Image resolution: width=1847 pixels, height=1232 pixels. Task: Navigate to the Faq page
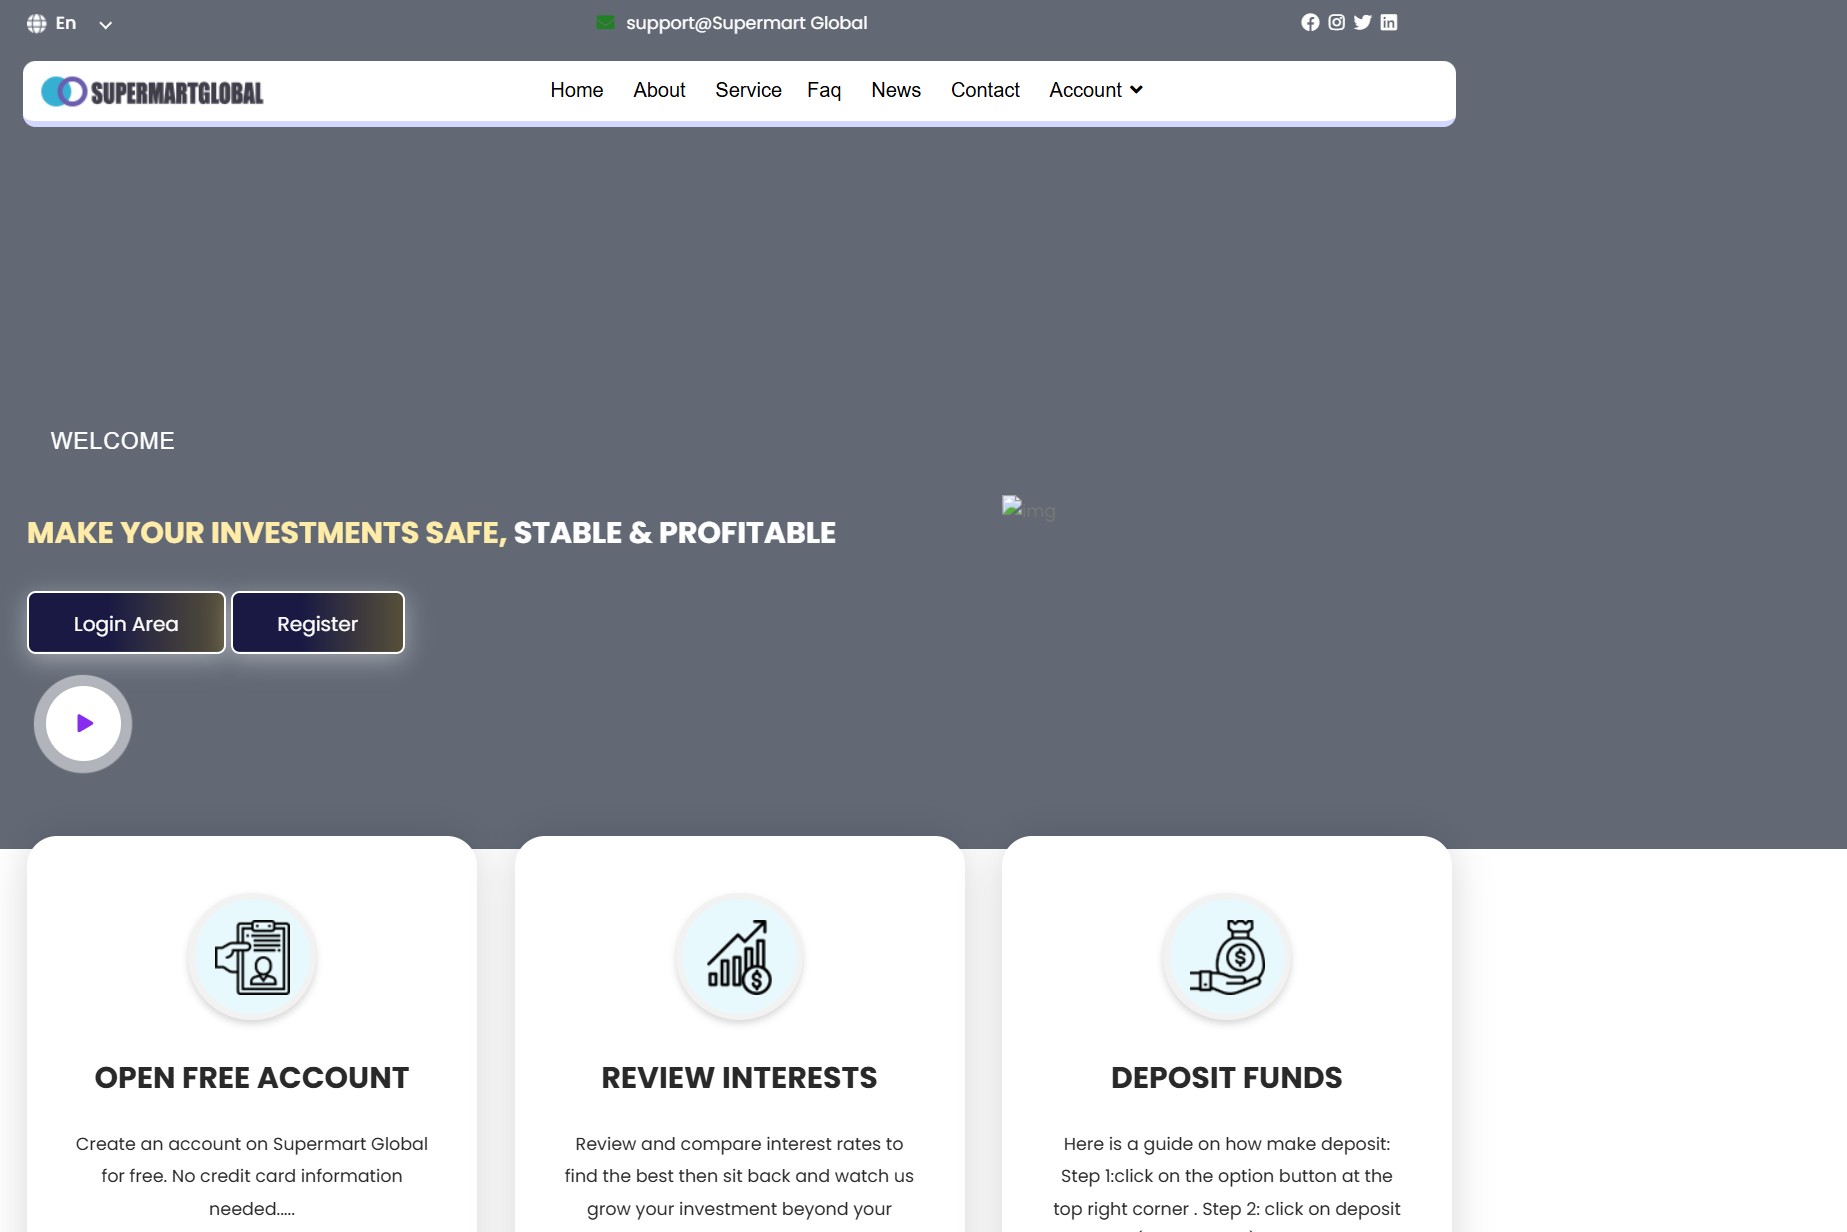824,90
